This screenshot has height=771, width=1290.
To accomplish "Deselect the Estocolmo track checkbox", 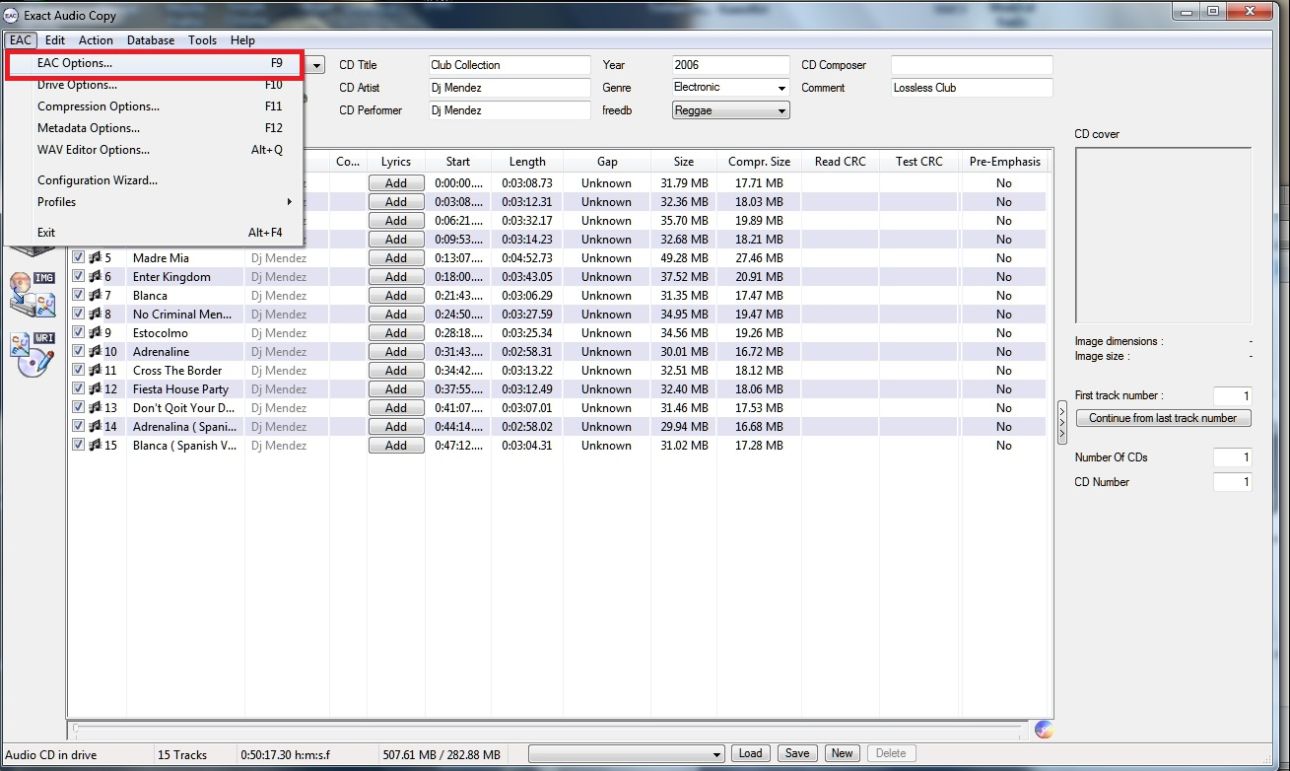I will click(79, 333).
